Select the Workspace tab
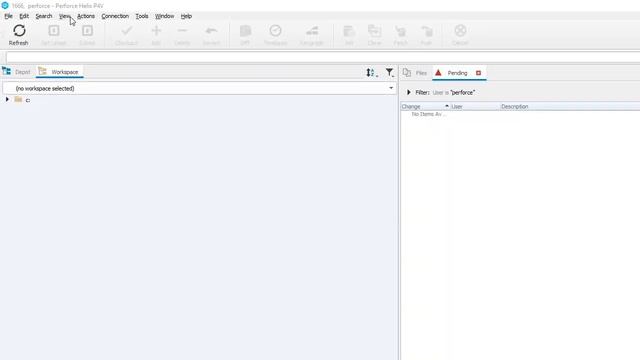This screenshot has height=360, width=640. click(60, 72)
